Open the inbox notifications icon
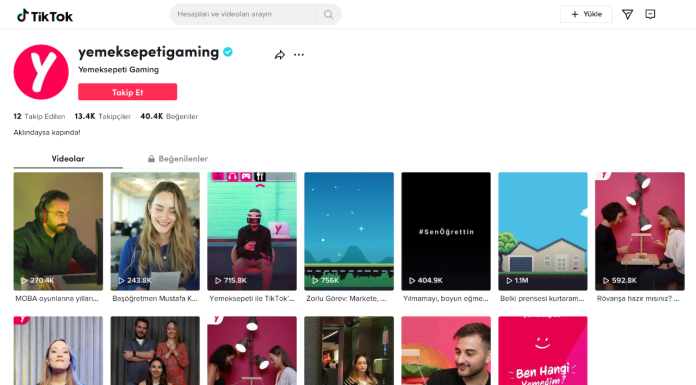The image size is (696, 385). pos(650,14)
